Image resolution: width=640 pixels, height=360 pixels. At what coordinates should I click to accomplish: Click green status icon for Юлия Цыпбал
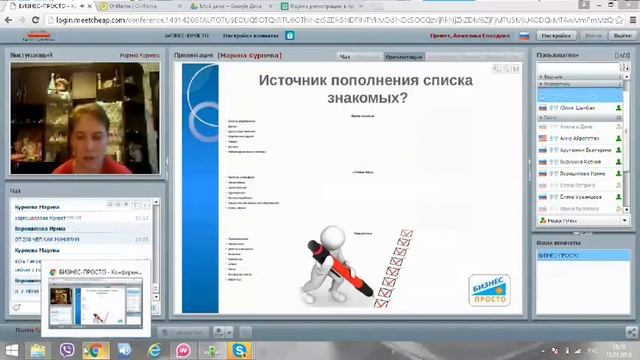[x=618, y=108]
